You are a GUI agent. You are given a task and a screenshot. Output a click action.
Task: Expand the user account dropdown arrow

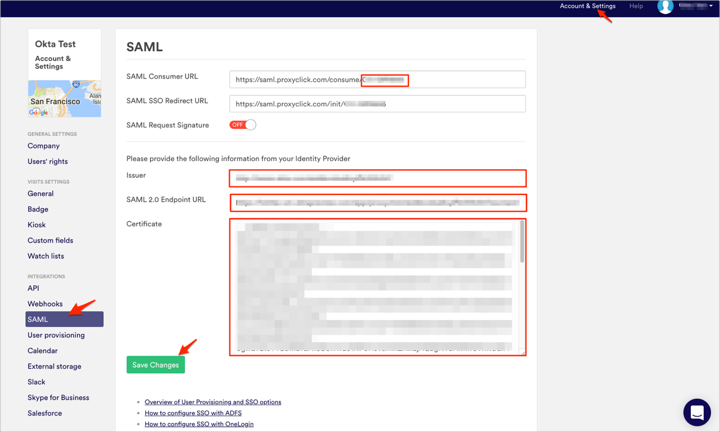tap(711, 7)
